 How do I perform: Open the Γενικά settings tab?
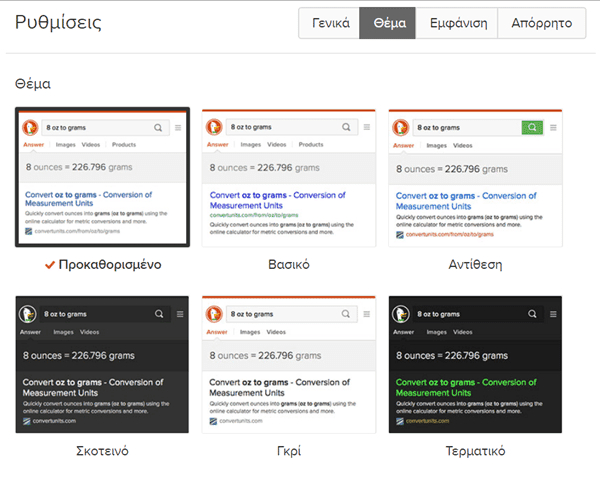pyautogui.click(x=329, y=23)
